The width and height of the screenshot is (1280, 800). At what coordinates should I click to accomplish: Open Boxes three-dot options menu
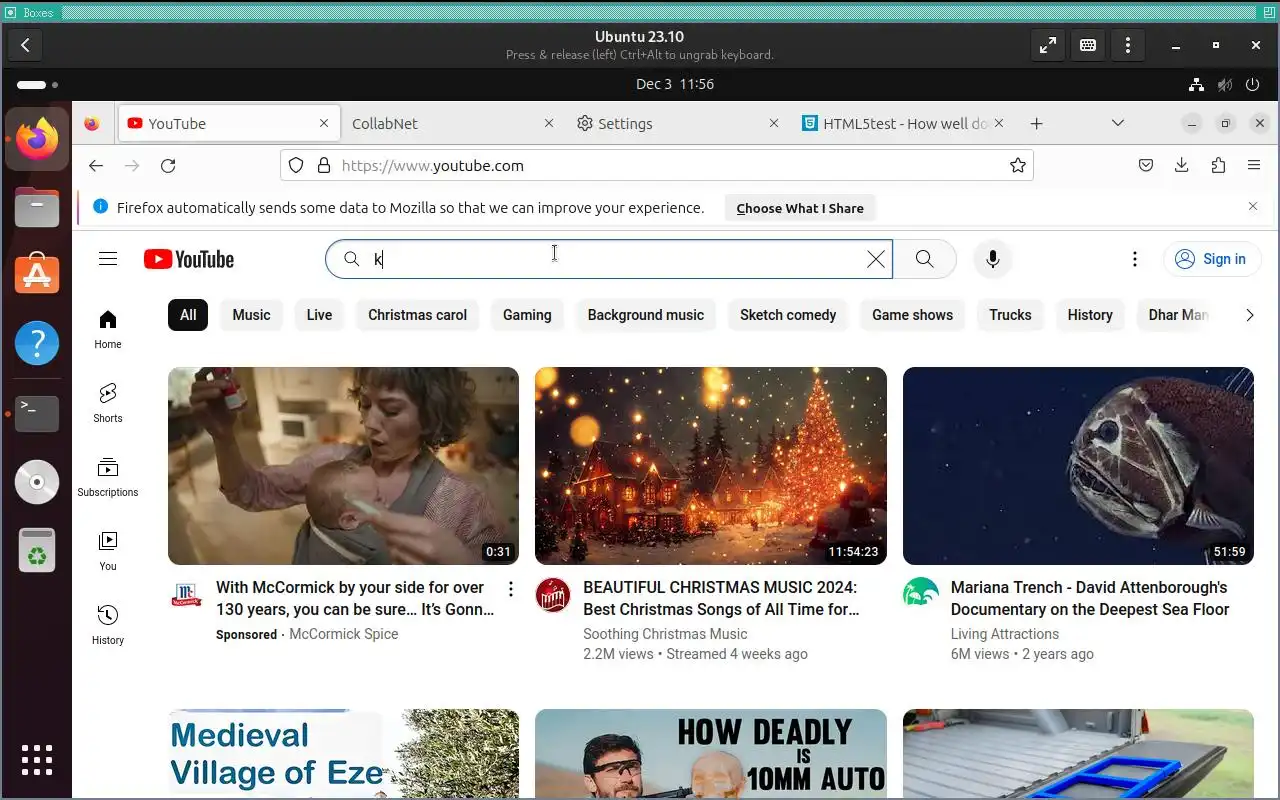coord(1128,45)
